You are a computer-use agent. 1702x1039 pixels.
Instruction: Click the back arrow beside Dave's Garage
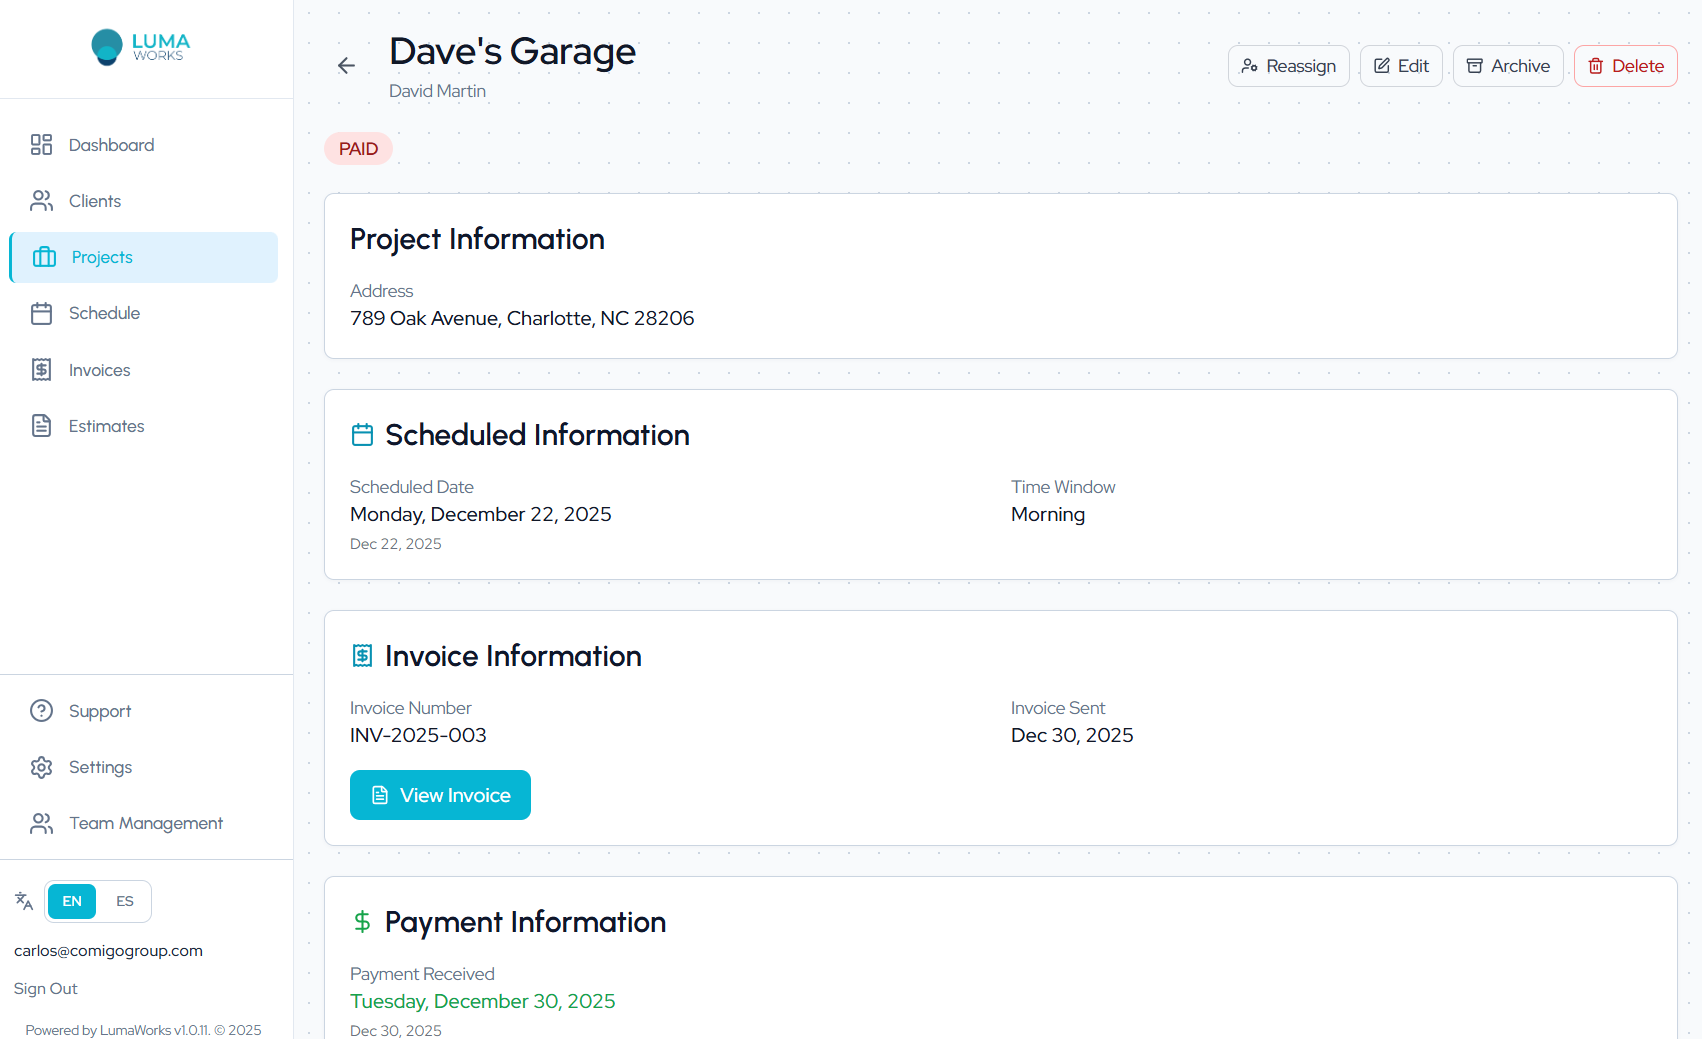346,65
